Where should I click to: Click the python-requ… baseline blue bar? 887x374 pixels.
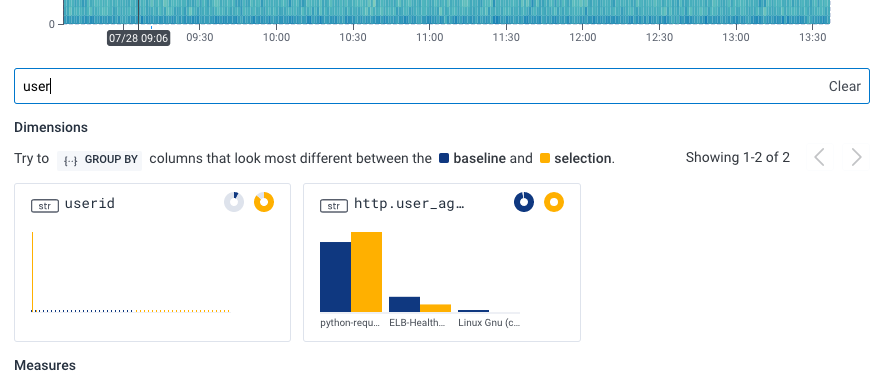tap(335, 277)
